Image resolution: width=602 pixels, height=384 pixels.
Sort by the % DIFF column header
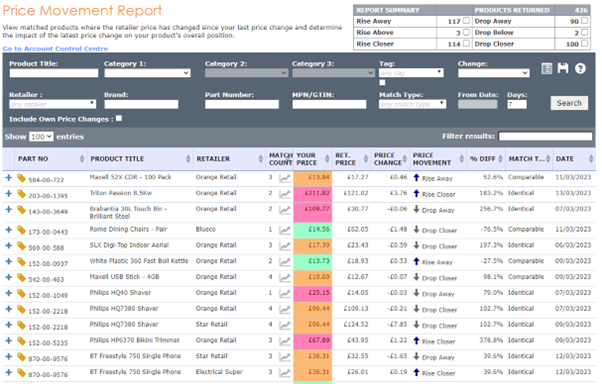pyautogui.click(x=486, y=159)
